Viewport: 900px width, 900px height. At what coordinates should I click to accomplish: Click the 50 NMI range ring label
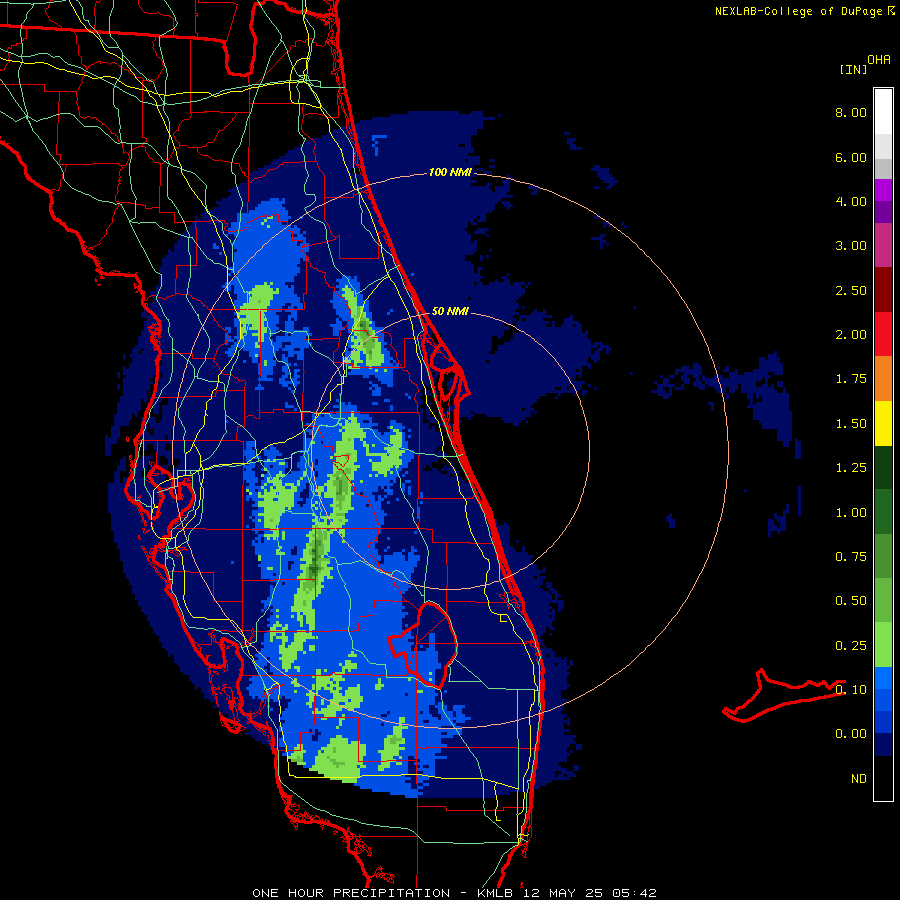(450, 311)
